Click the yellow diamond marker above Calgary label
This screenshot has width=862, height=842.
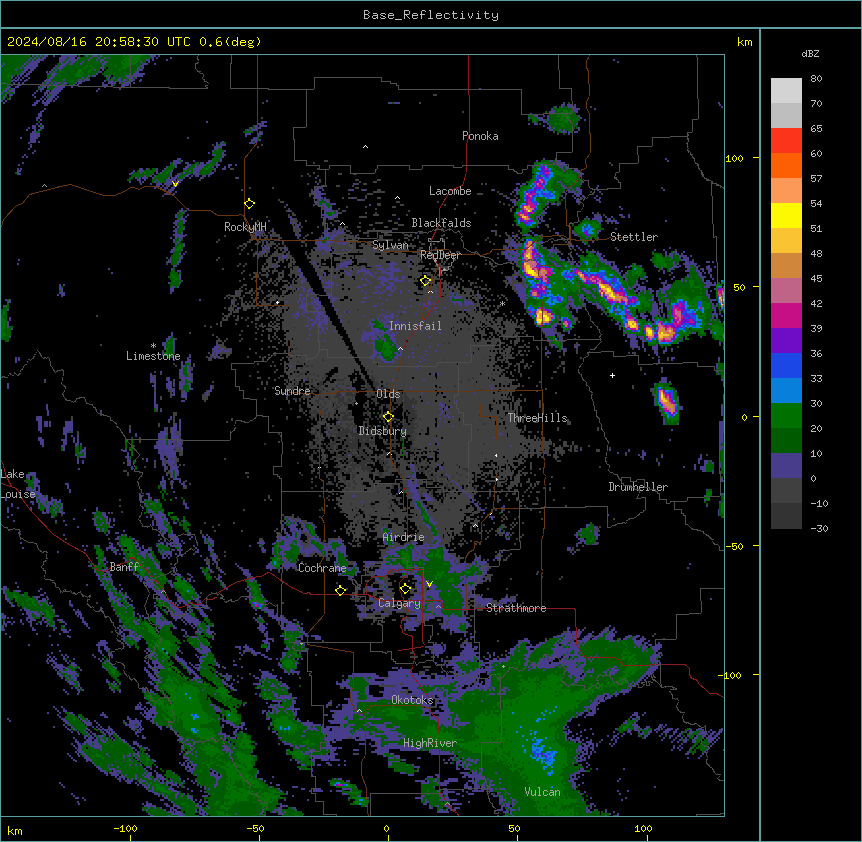click(405, 589)
